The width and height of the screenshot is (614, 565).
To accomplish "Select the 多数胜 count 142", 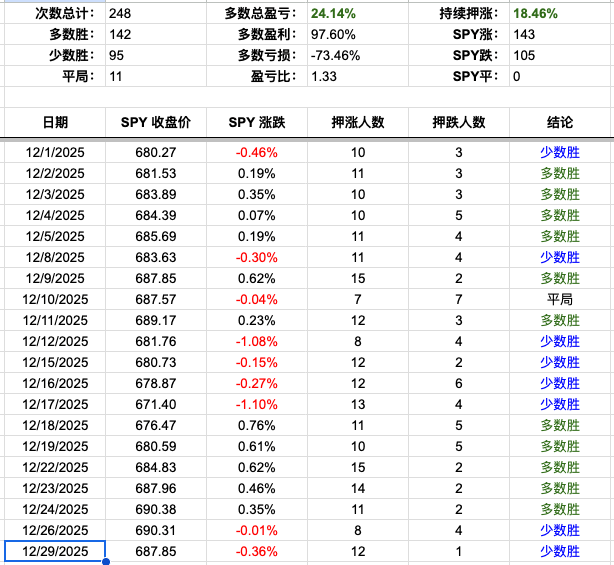I will point(156,34).
